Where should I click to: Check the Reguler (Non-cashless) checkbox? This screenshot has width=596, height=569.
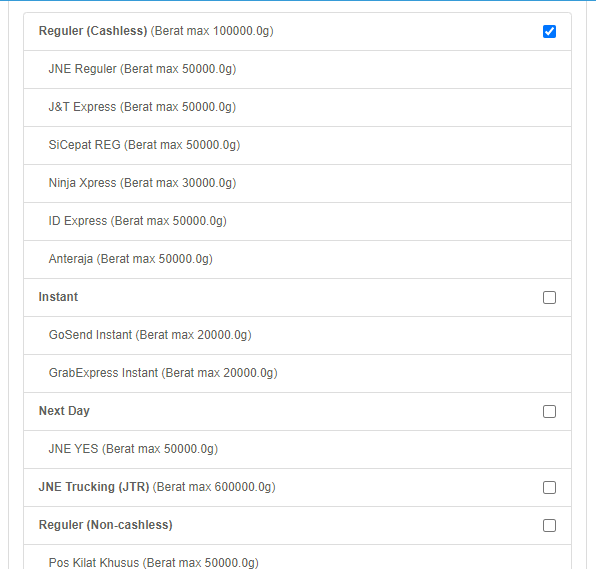pos(549,526)
